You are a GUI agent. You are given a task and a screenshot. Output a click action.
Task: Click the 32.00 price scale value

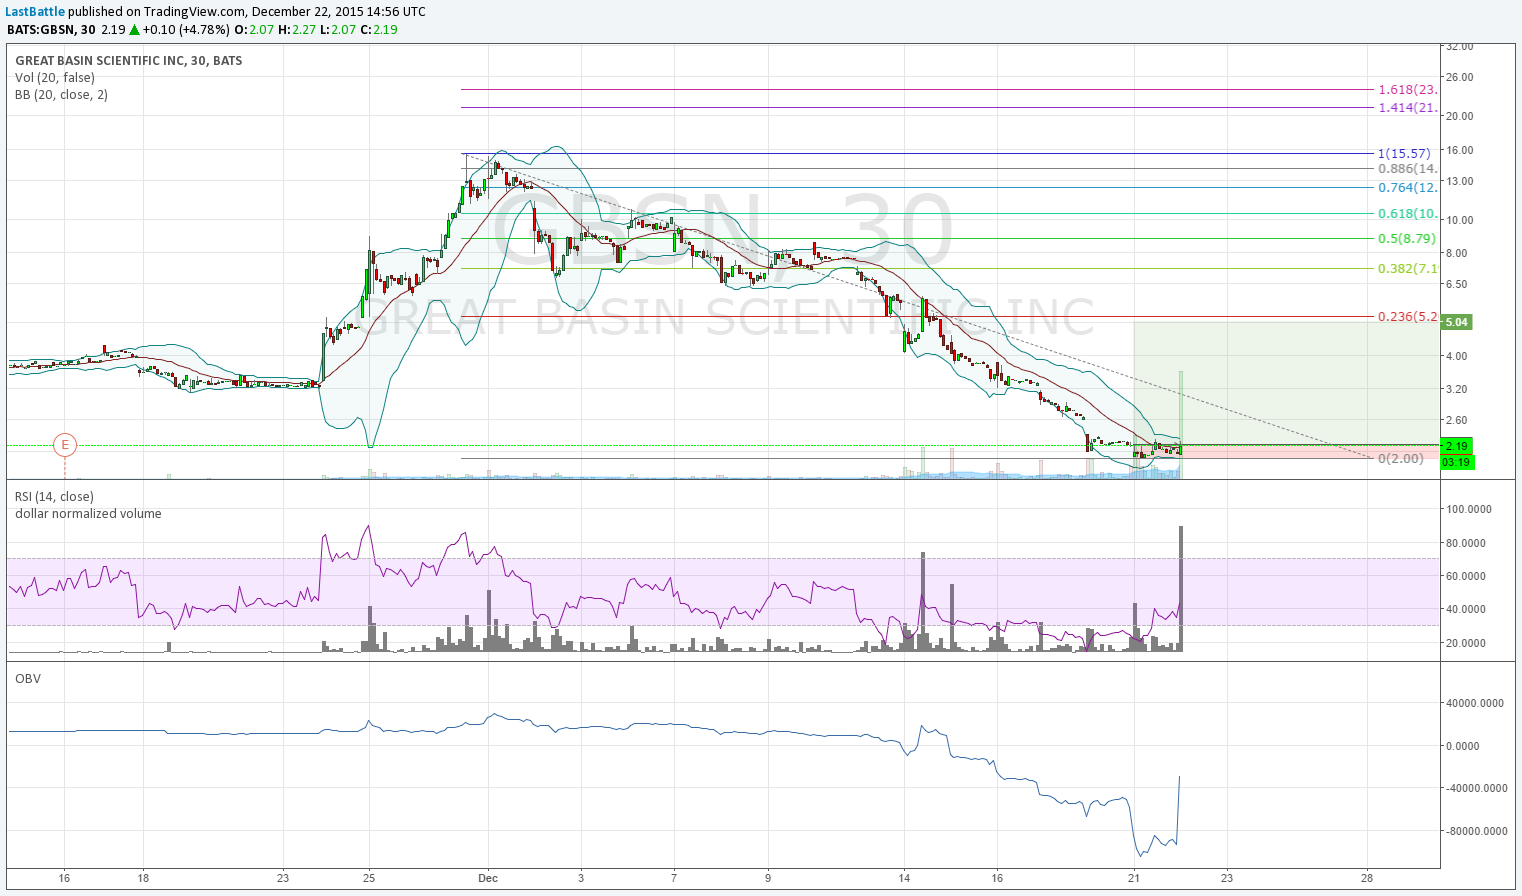click(1460, 46)
